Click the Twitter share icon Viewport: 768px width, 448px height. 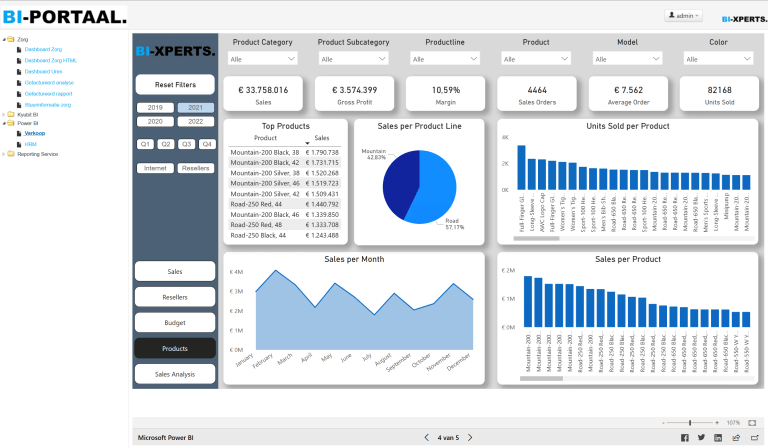702,438
